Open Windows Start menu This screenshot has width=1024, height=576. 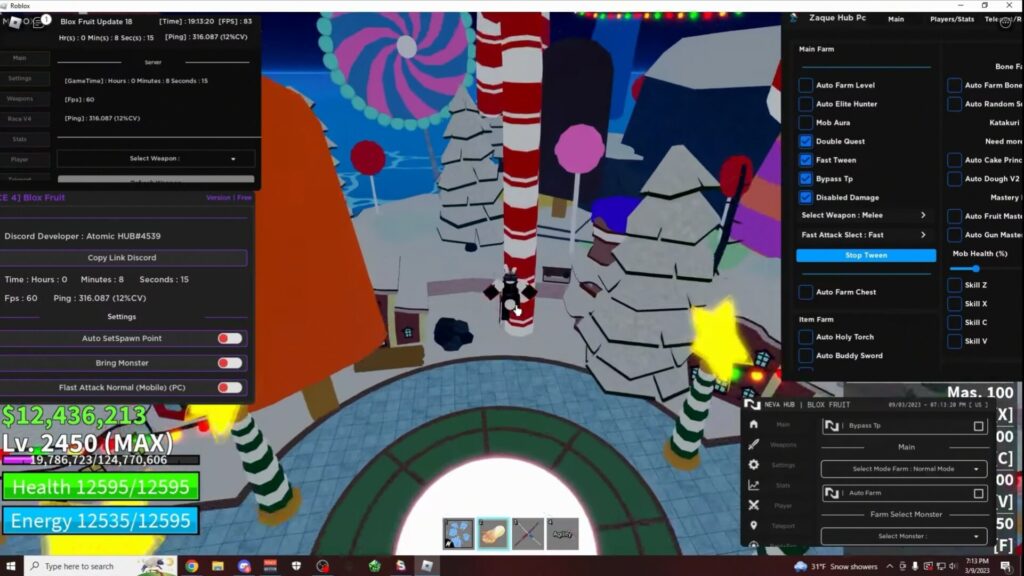pyautogui.click(x=11, y=566)
